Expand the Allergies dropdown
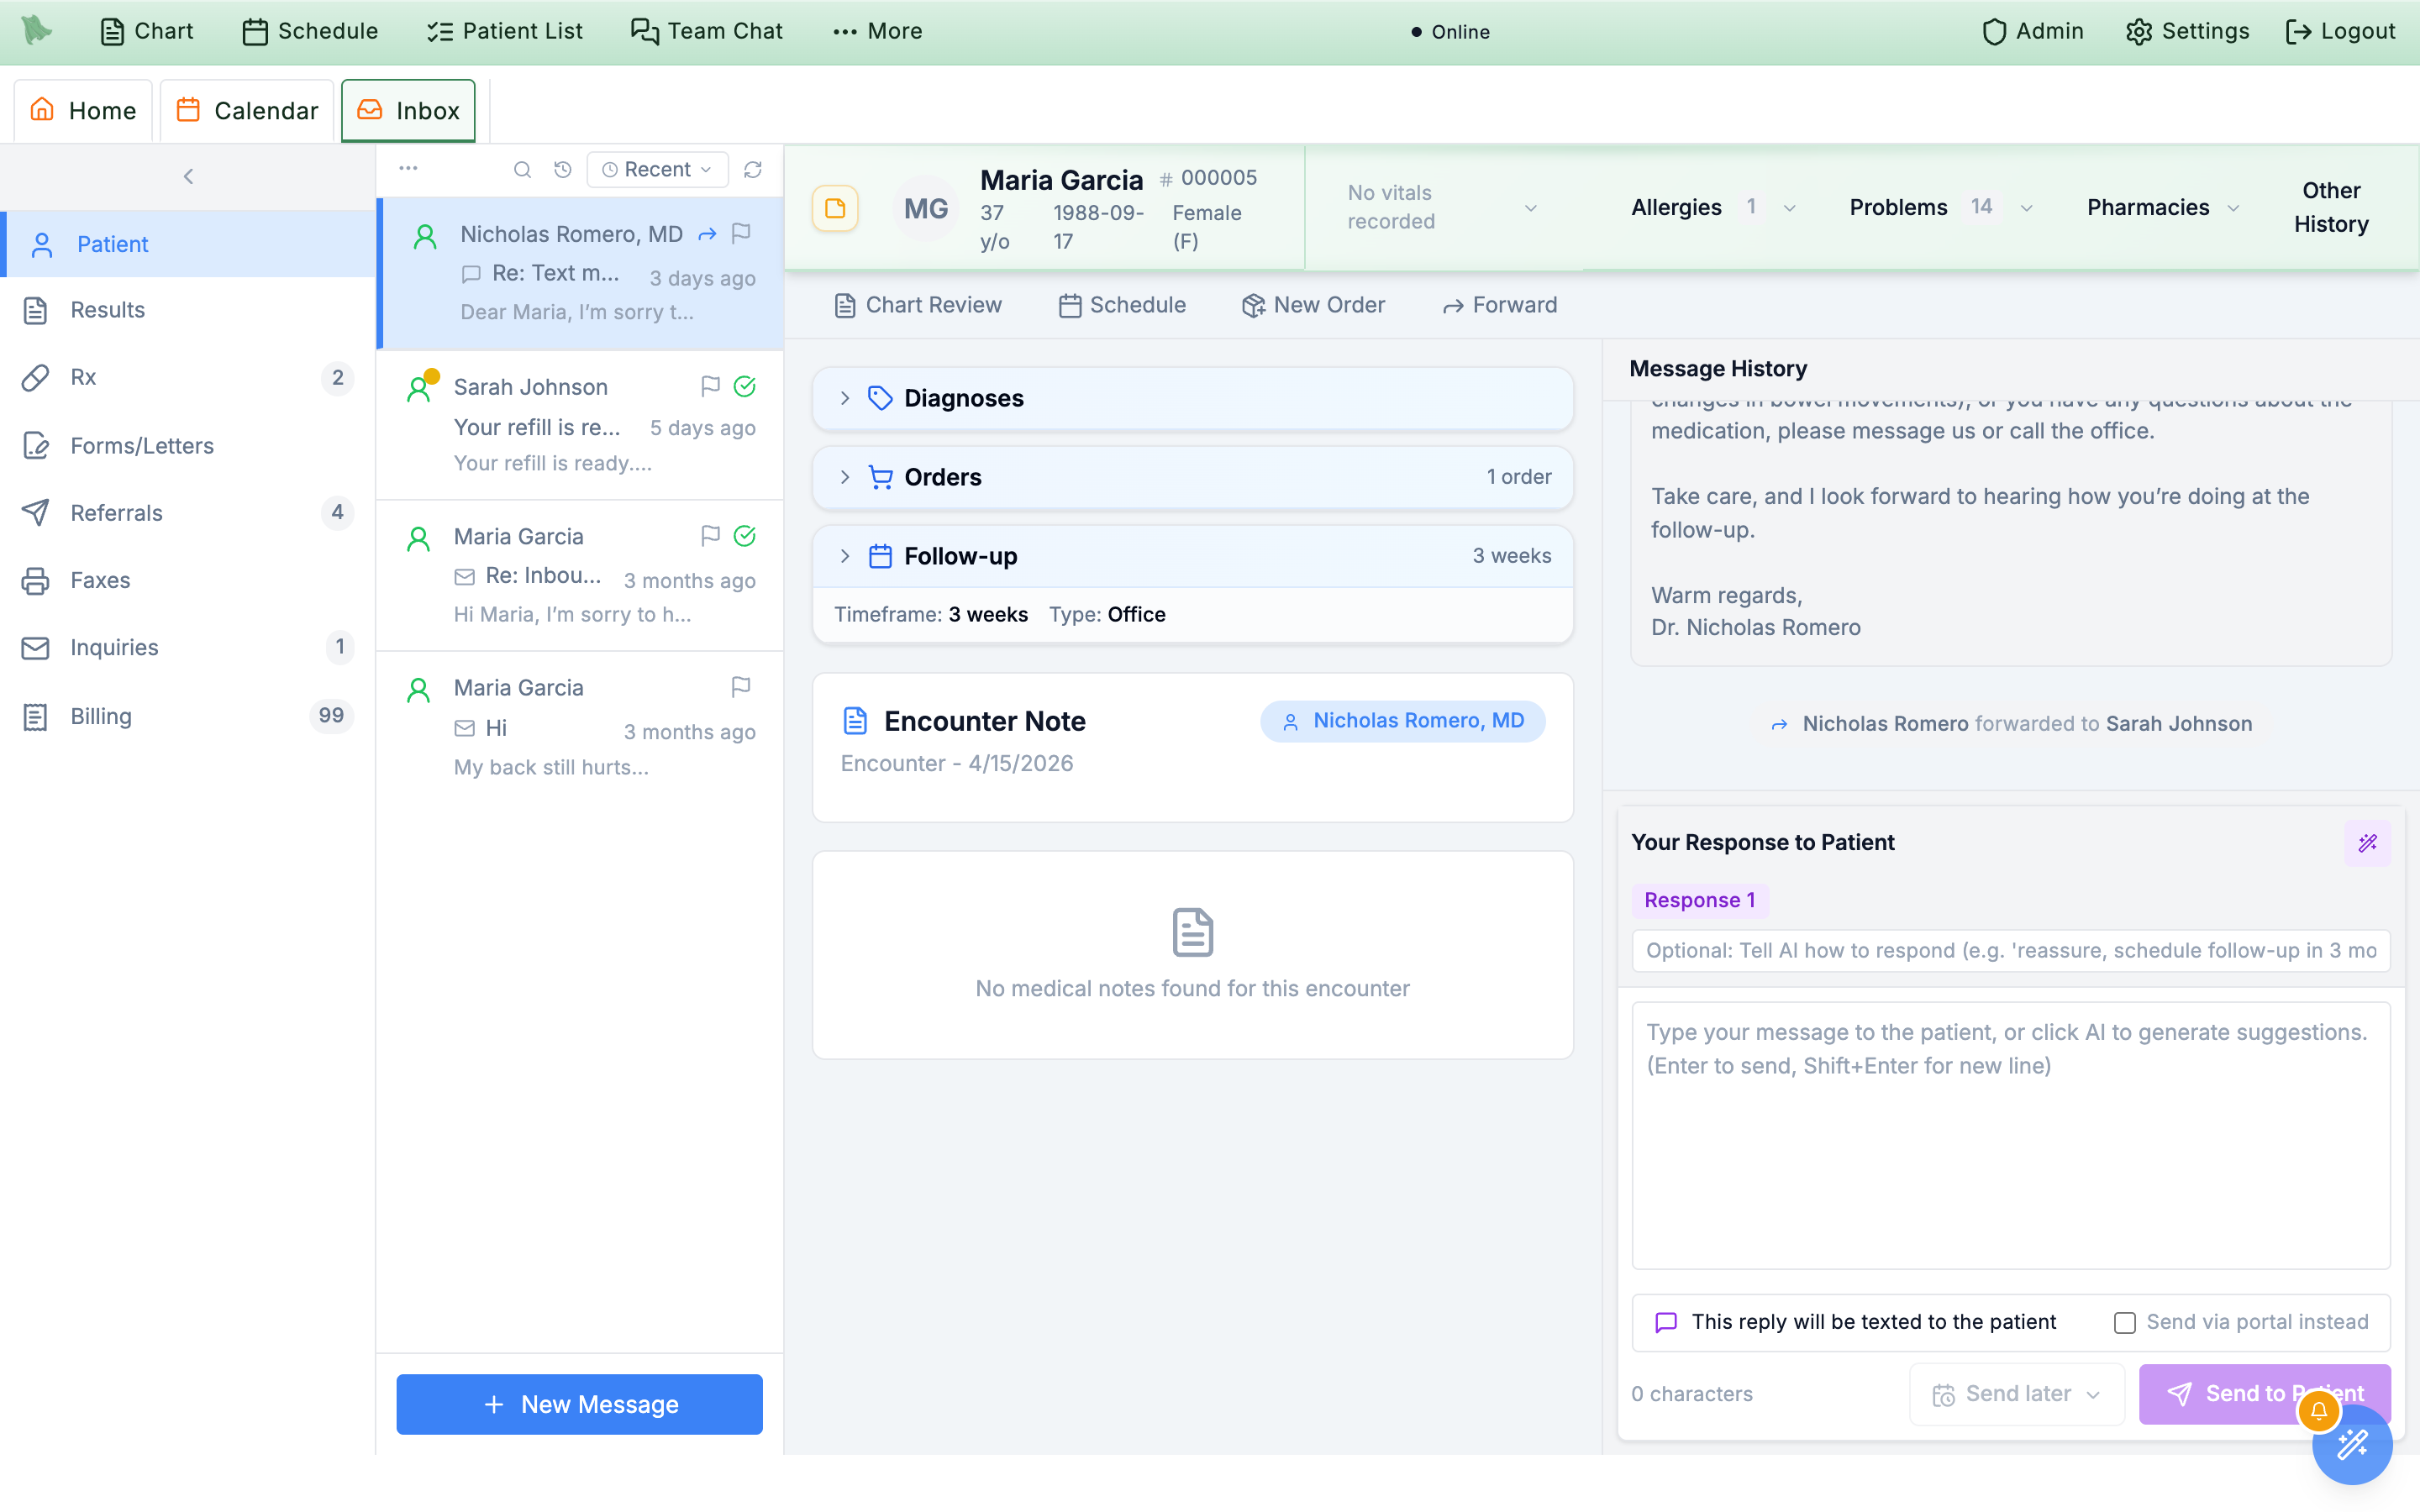The width and height of the screenshot is (2420, 1512). tap(1713, 207)
